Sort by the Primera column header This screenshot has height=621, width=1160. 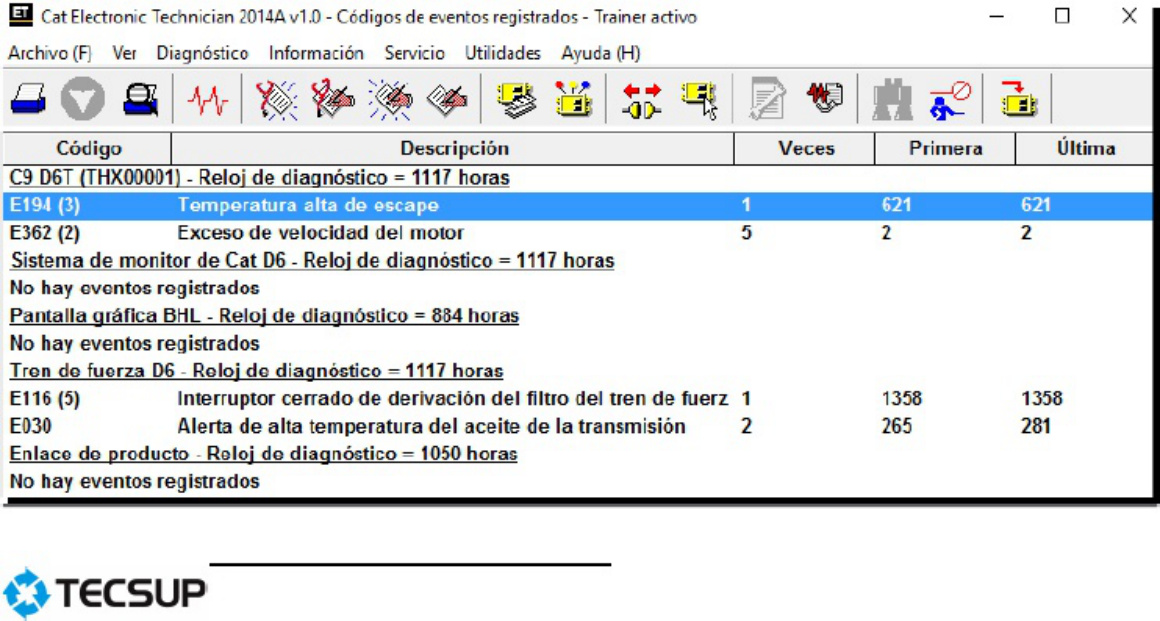(945, 149)
